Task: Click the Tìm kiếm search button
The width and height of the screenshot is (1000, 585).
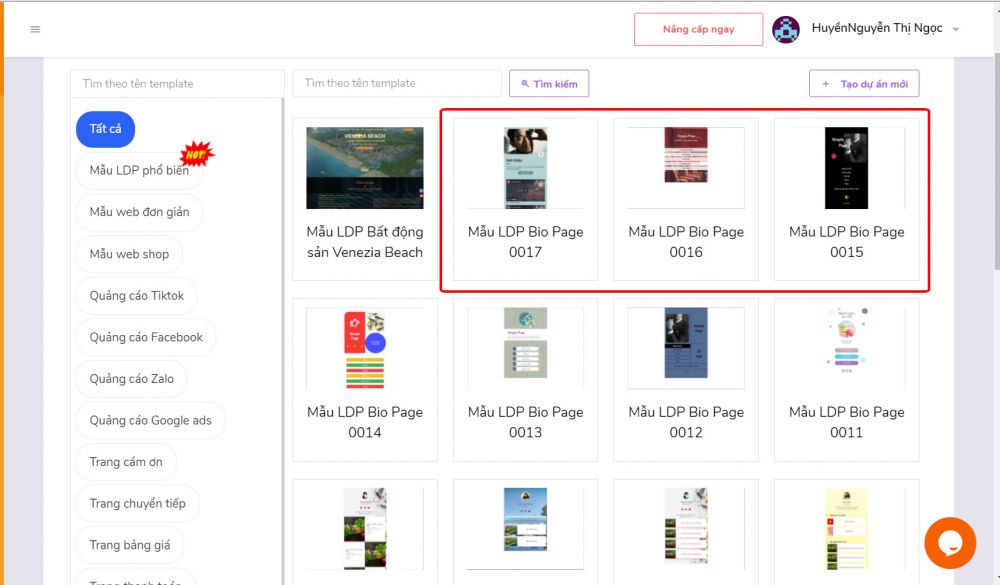Action: pyautogui.click(x=549, y=84)
